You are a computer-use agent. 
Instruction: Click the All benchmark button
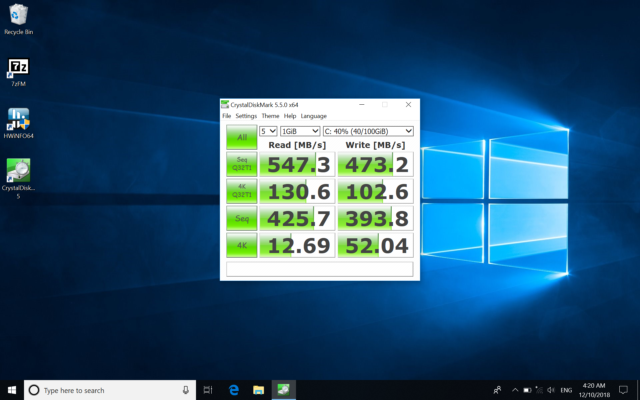click(242, 137)
